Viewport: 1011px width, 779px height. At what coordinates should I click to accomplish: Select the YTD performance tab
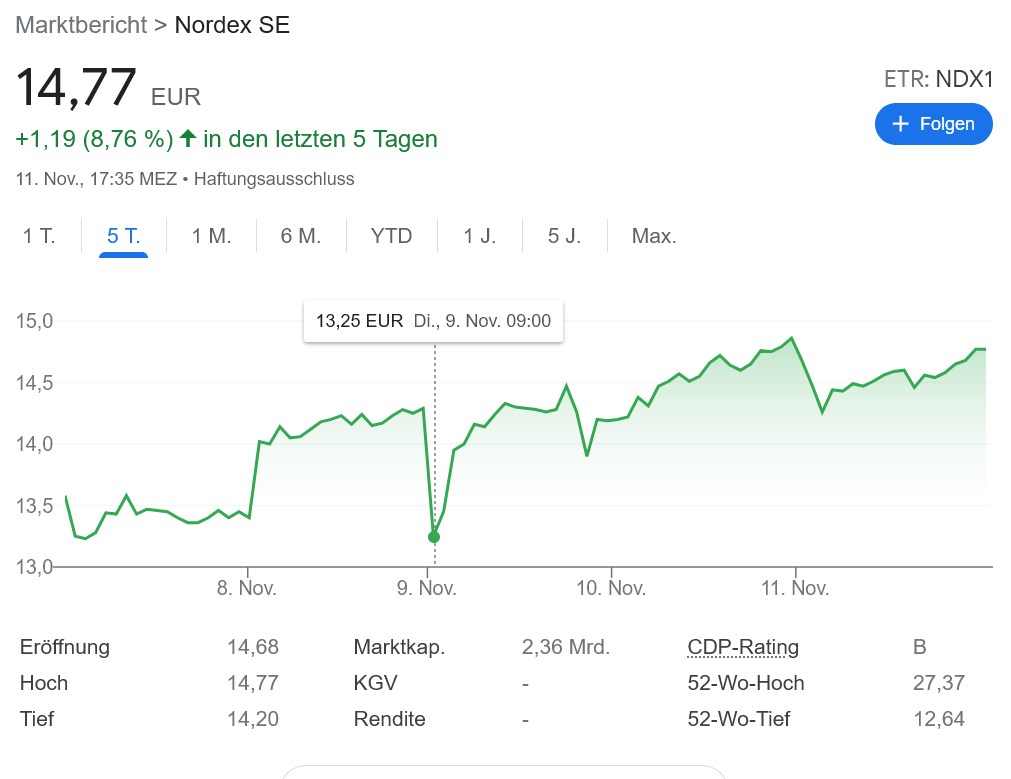tap(391, 235)
